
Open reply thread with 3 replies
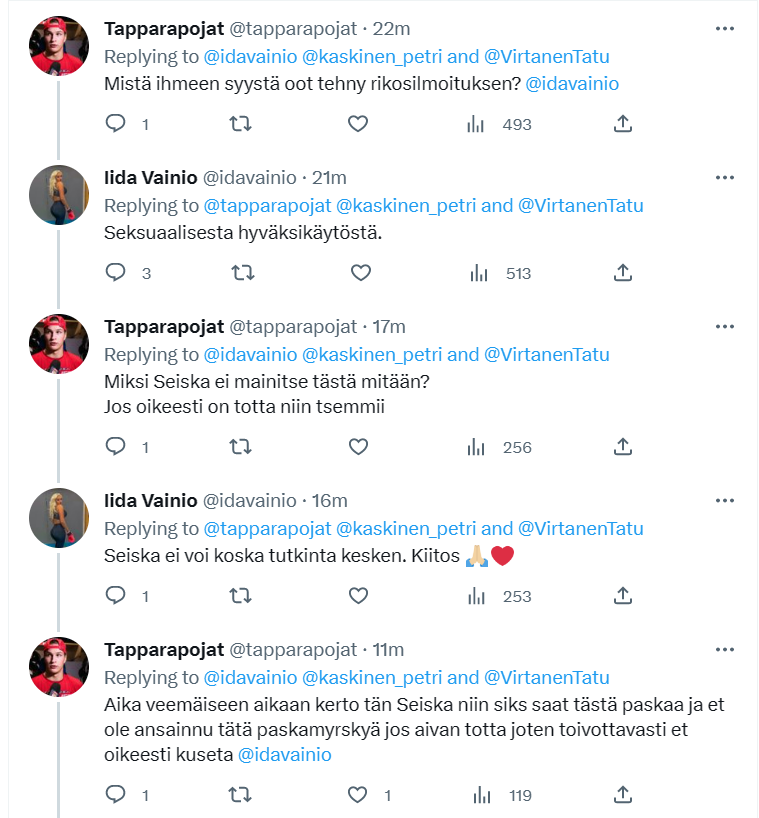[x=116, y=272]
